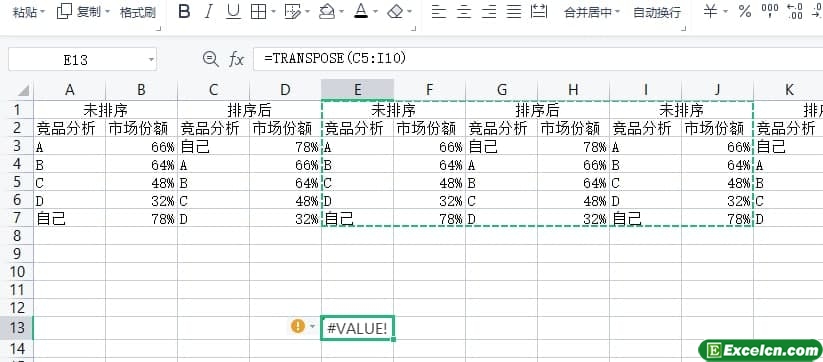Open alignment group dialog launcher

pyautogui.click(x=683, y=29)
